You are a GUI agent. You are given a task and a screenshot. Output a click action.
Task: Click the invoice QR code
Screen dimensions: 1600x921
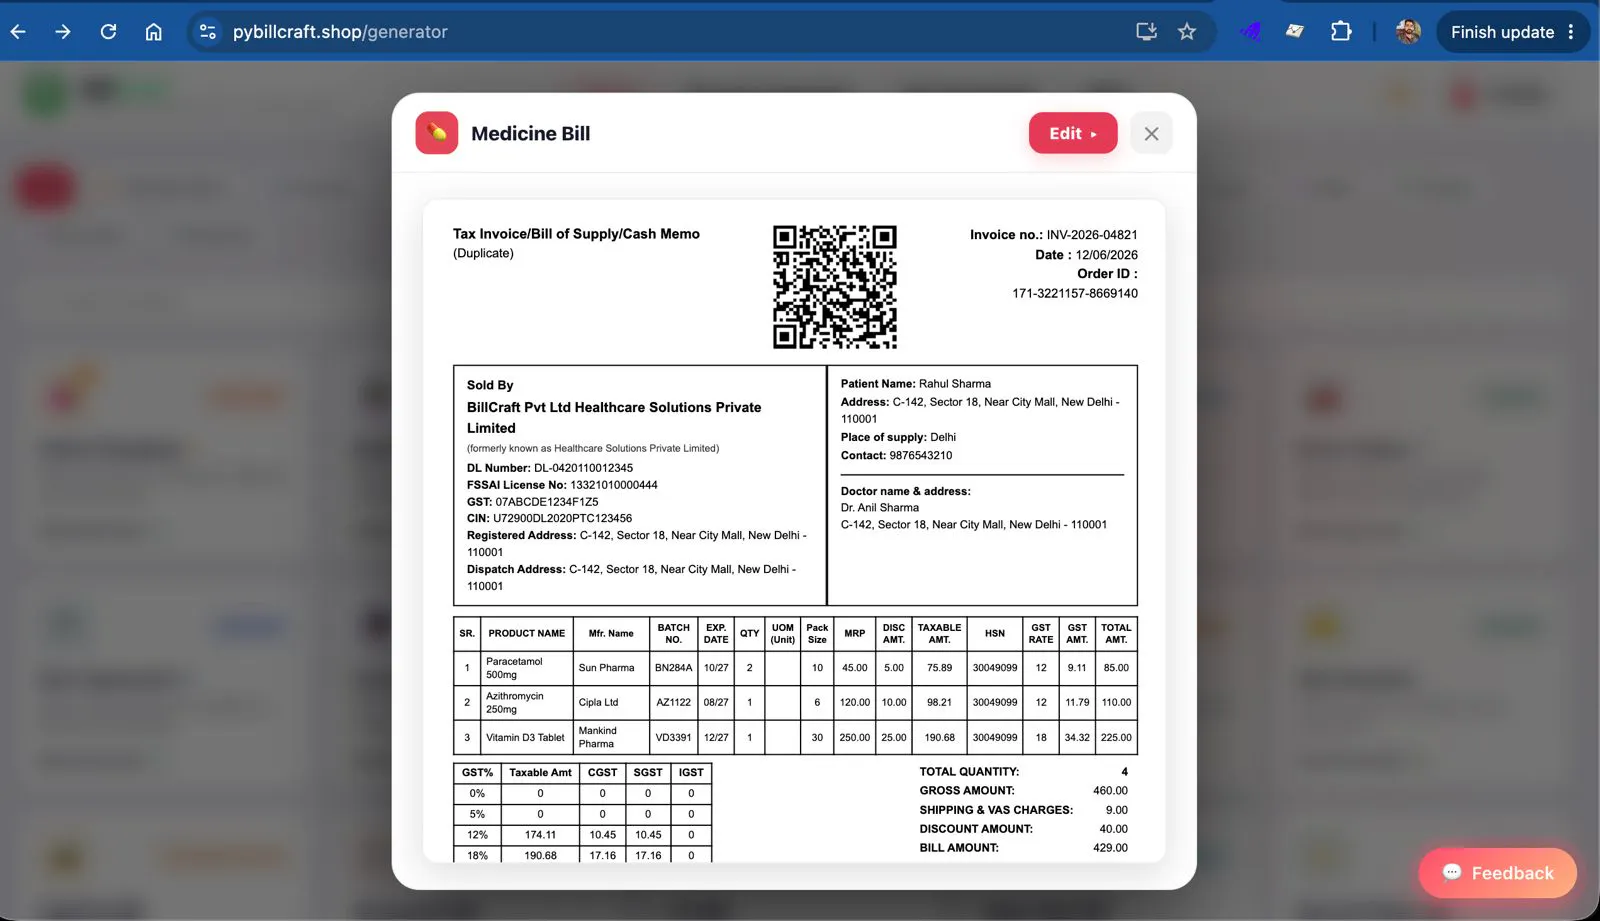click(x=835, y=287)
